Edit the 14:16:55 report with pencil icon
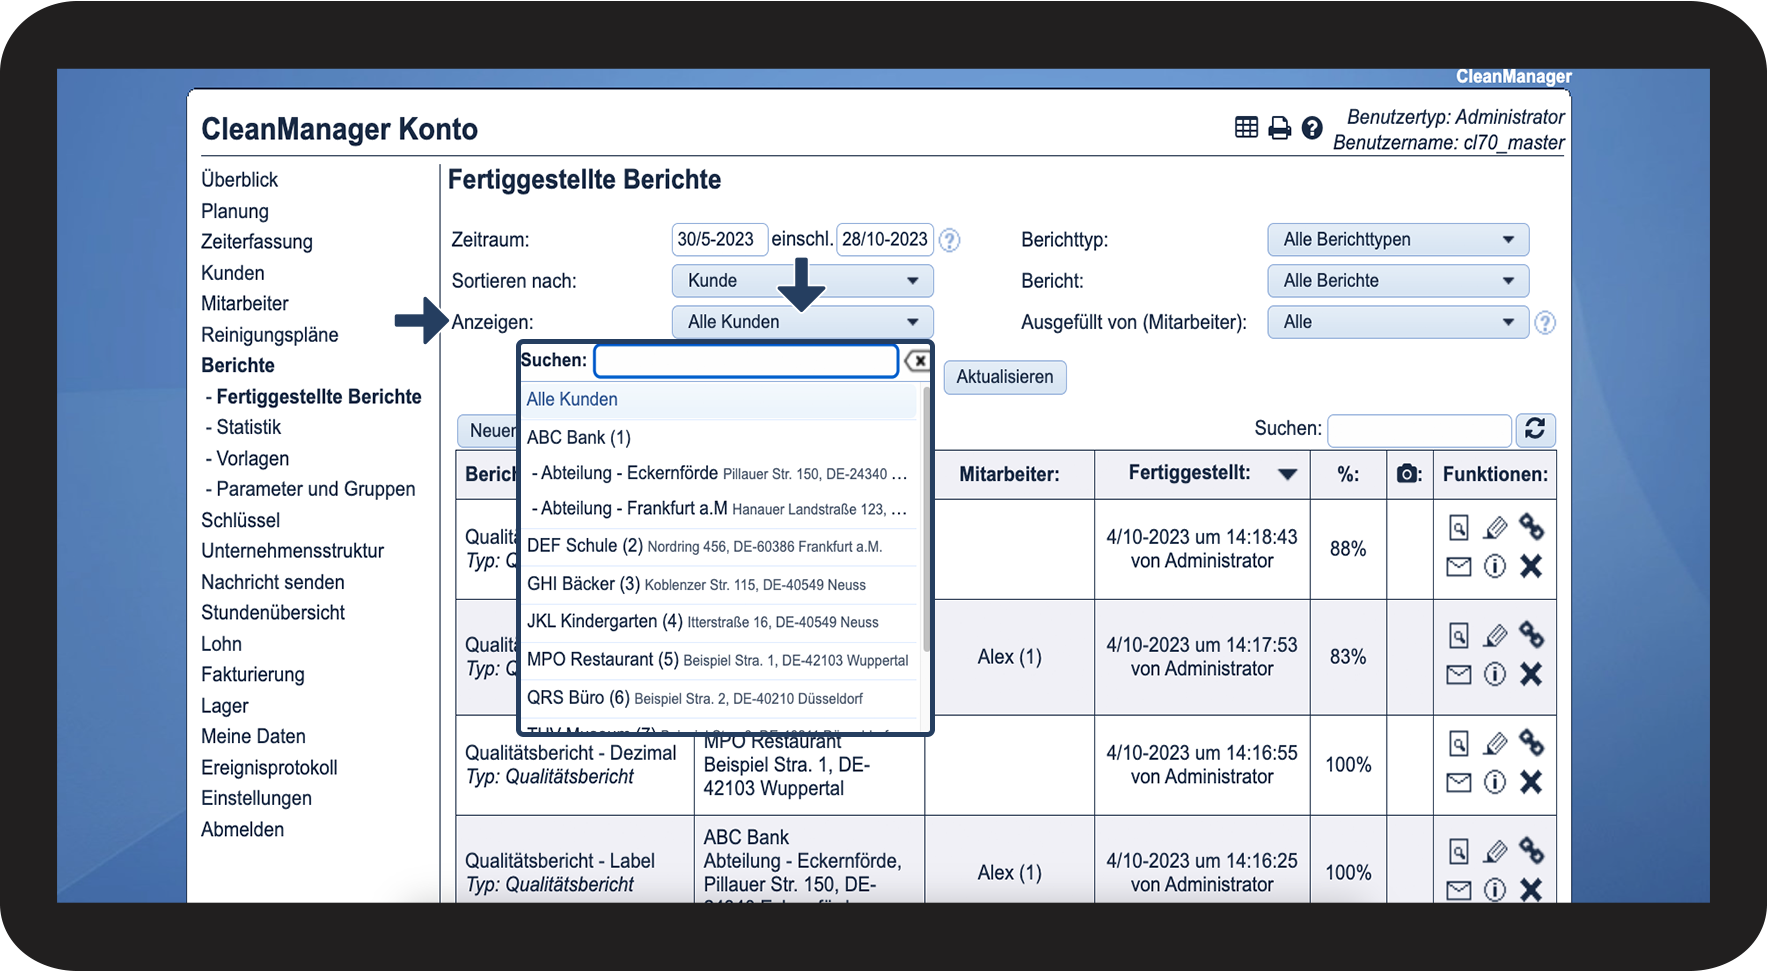 [1495, 743]
